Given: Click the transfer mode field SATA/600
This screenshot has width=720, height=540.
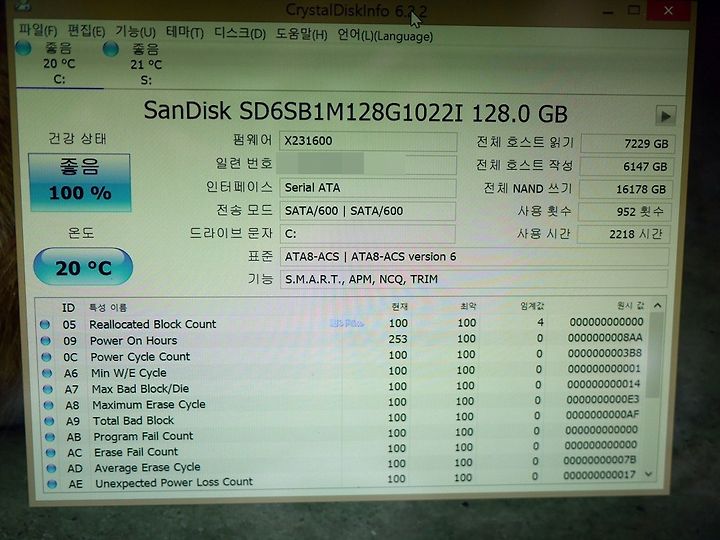Looking at the screenshot, I should pyautogui.click(x=367, y=211).
